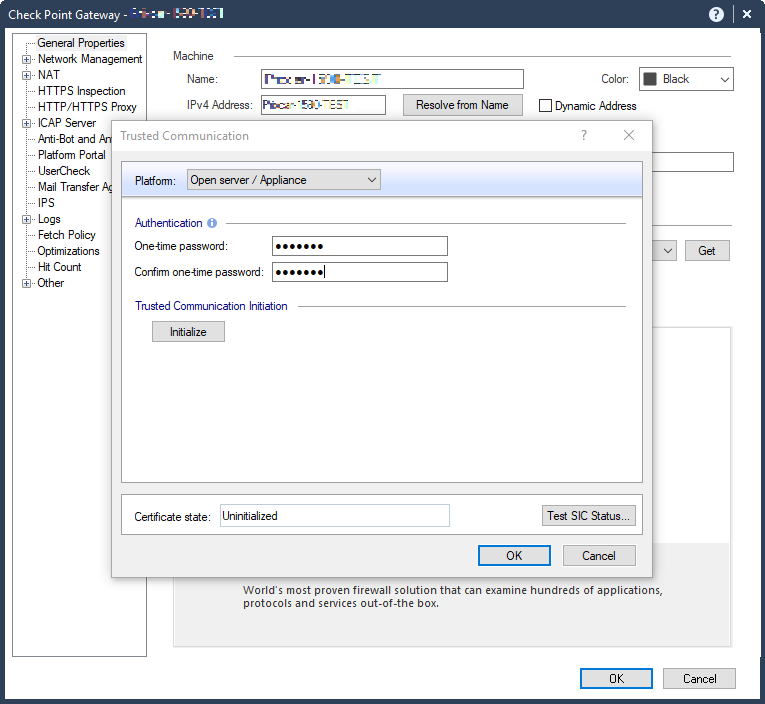Screen dimensions: 765x704
Task: Click the Trusted Communication help question mark
Action: (x=584, y=135)
